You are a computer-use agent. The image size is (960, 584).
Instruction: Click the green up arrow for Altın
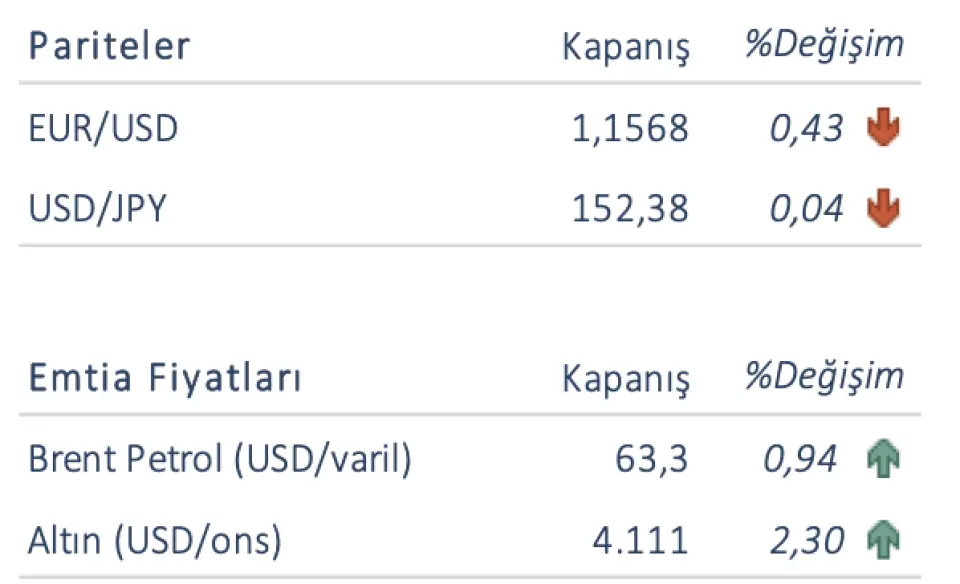[884, 541]
